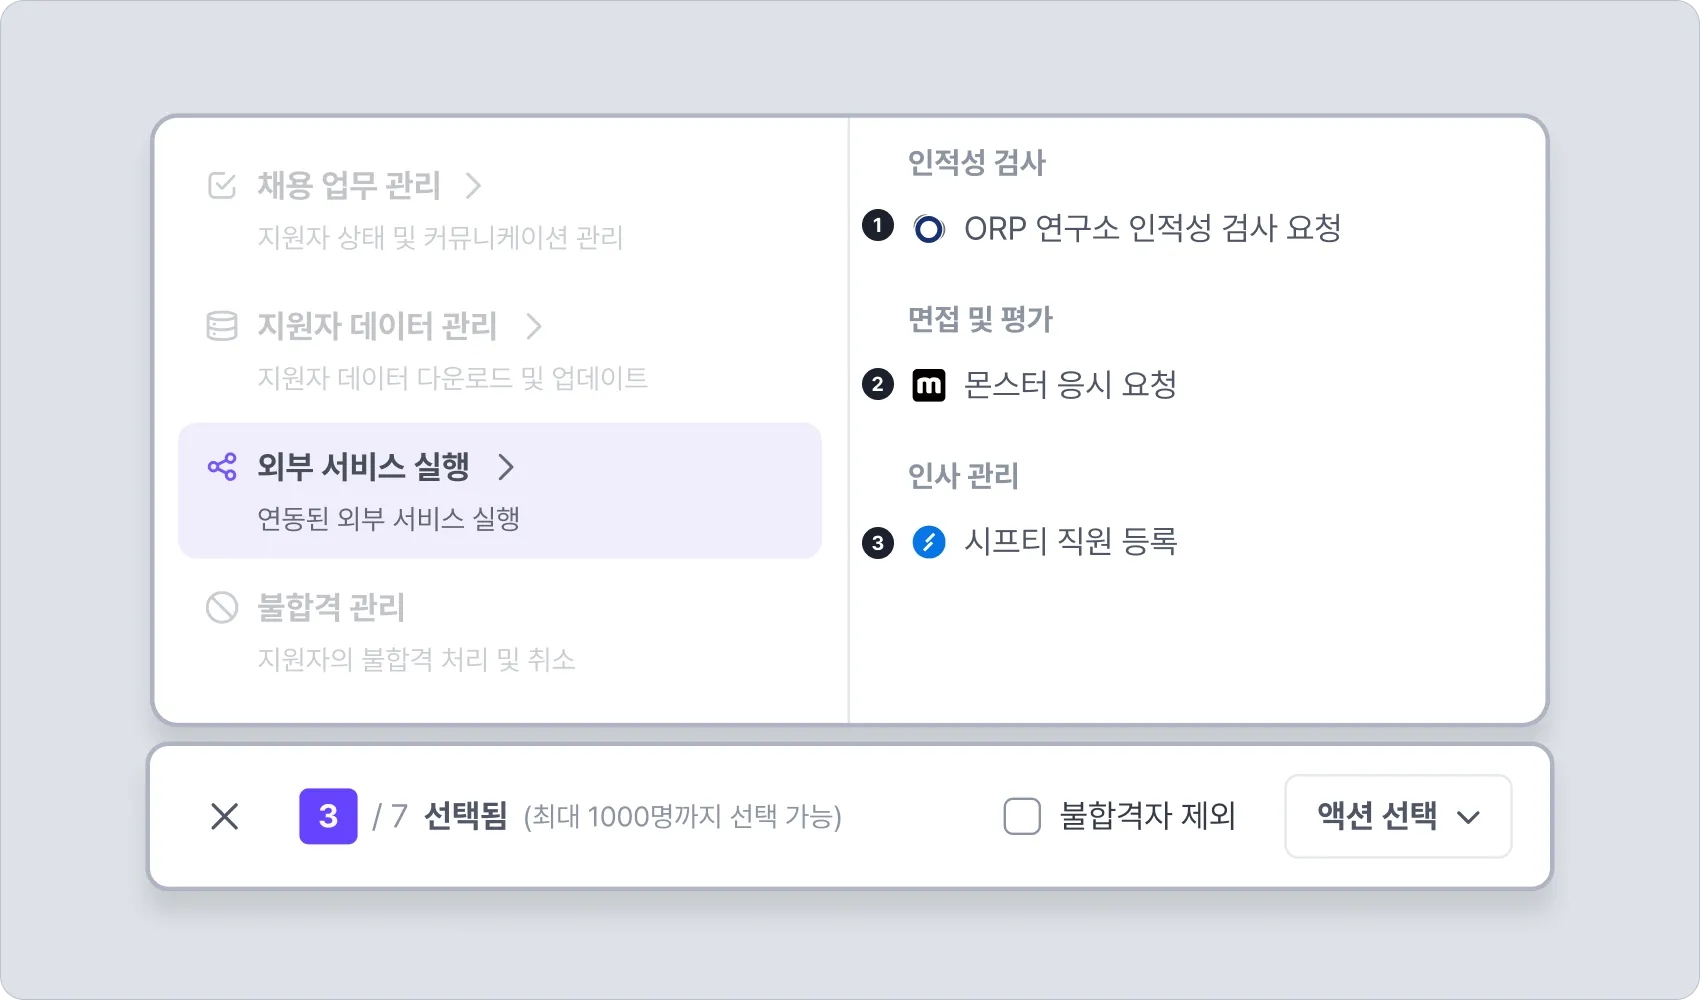Expand 지원자 데이터 관리 chevron arrow

[534, 326]
